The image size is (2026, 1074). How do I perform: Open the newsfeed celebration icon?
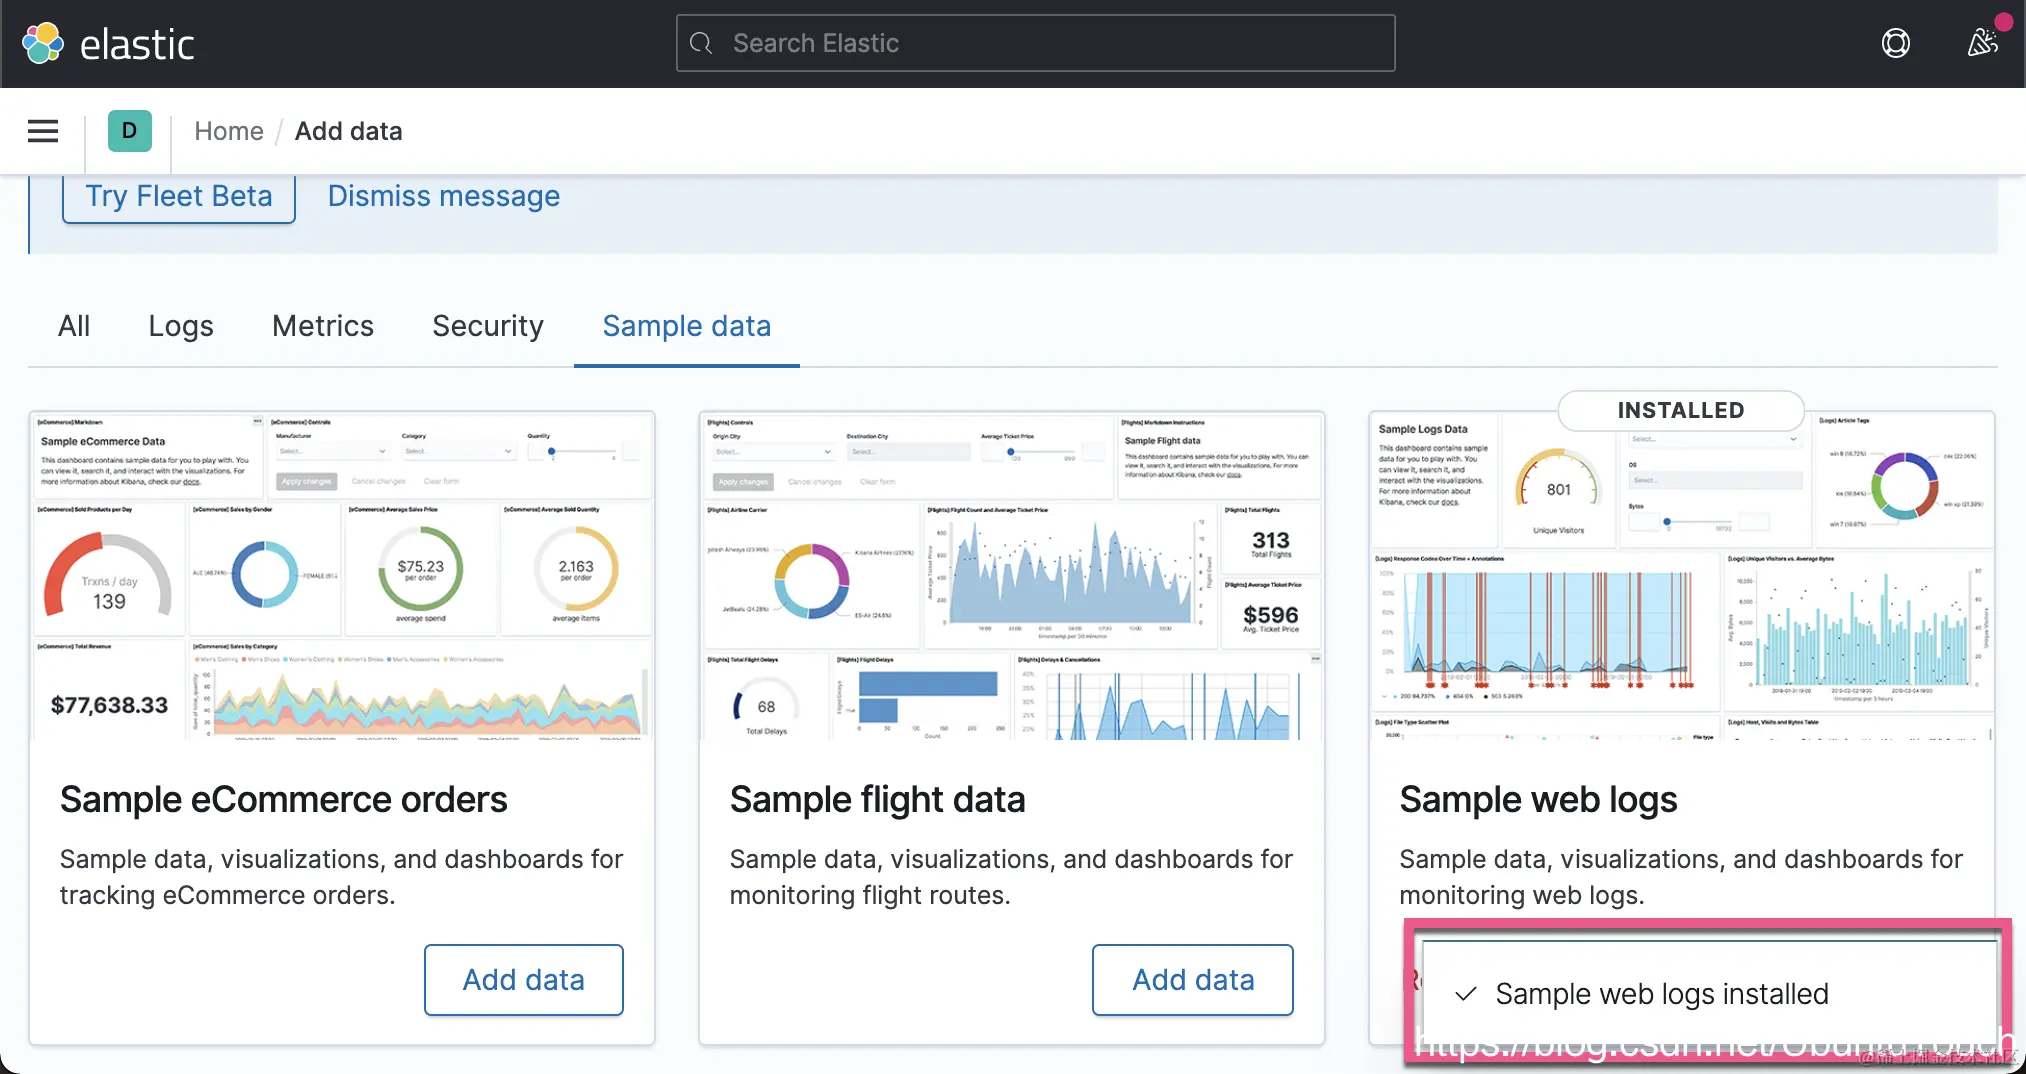click(1983, 42)
